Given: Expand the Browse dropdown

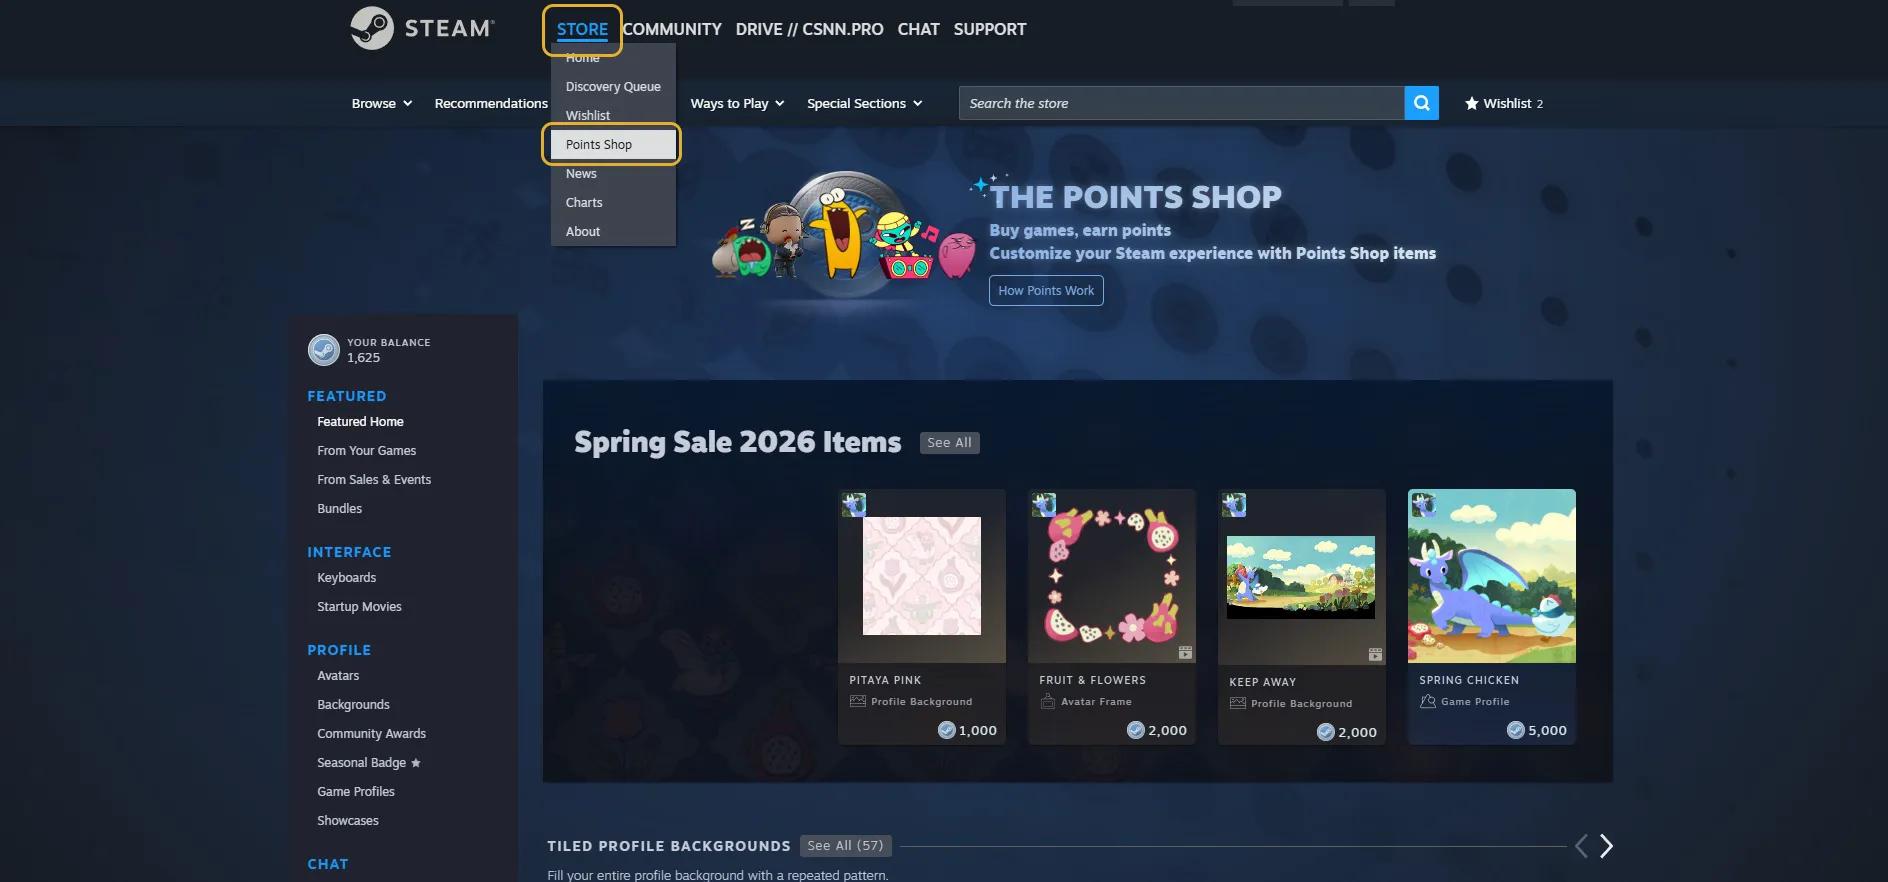Looking at the screenshot, I should point(382,103).
